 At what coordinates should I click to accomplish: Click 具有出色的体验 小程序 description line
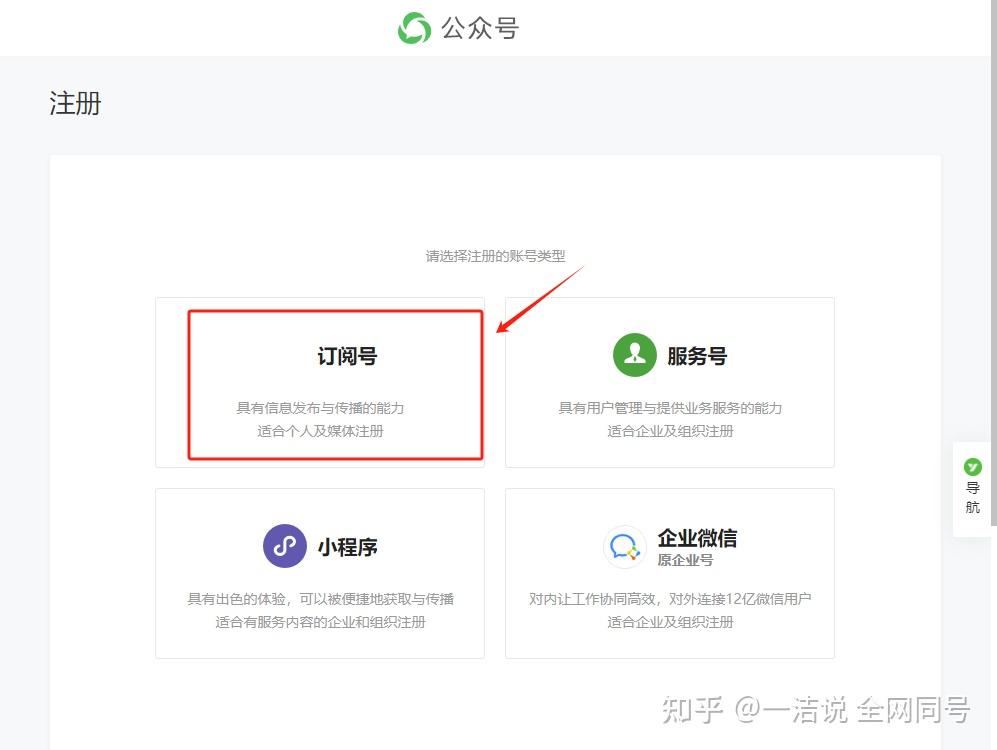[x=320, y=599]
